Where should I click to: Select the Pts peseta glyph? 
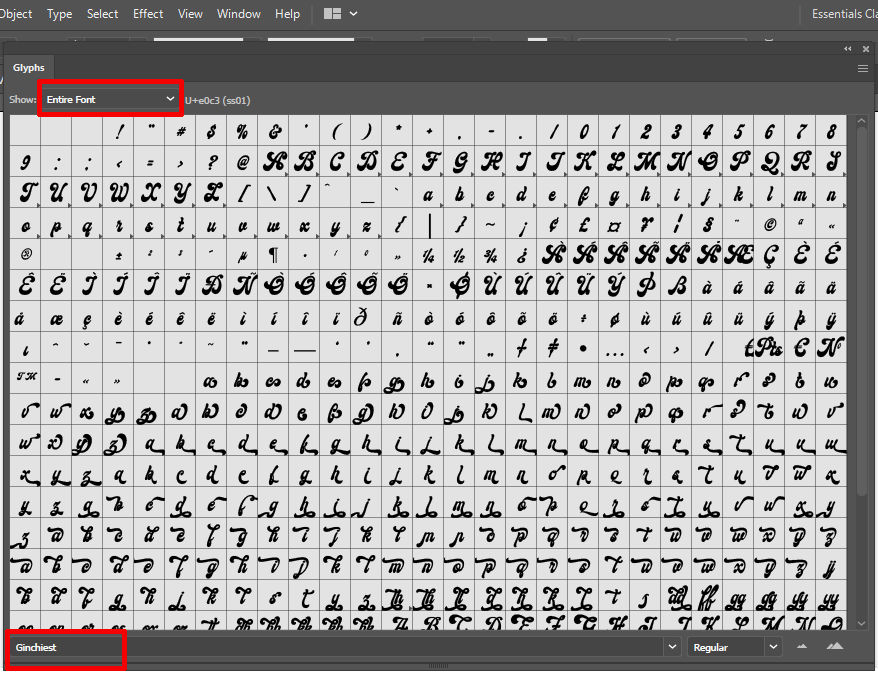point(769,348)
